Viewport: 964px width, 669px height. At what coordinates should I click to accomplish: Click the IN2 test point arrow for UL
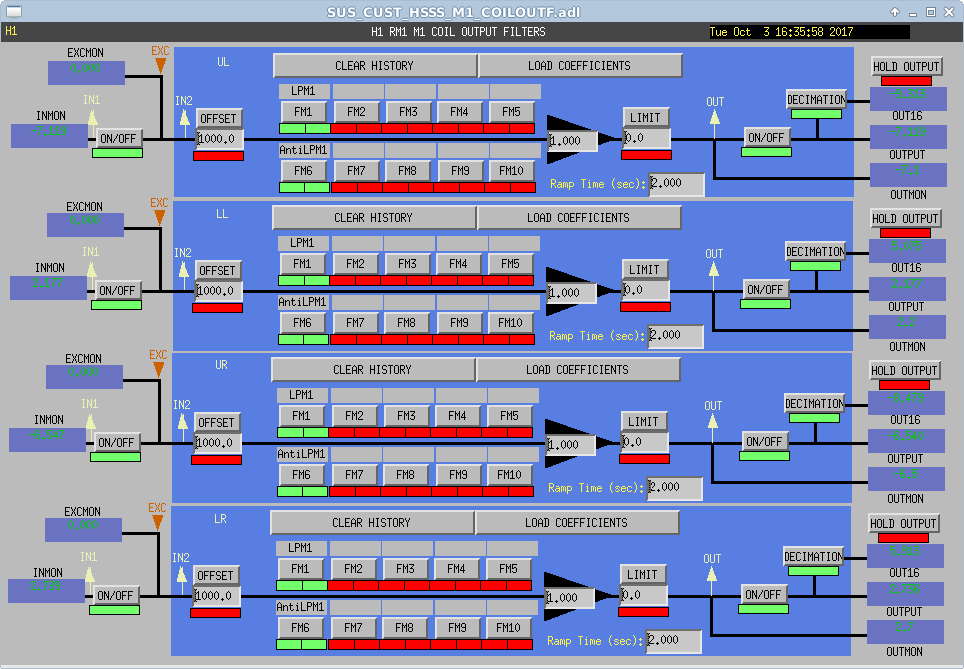184,119
